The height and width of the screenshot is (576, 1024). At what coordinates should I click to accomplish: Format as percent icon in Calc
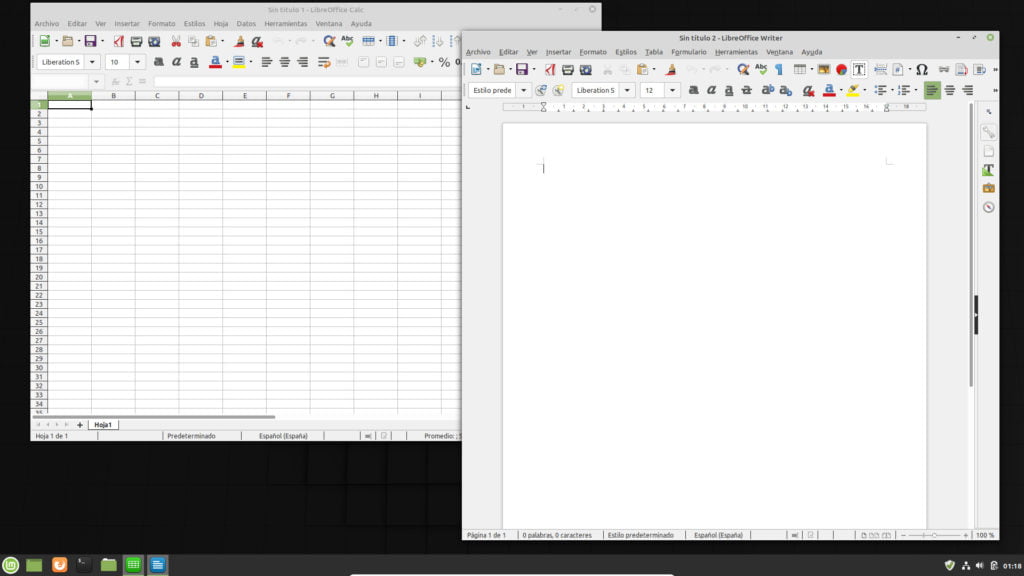click(x=444, y=62)
